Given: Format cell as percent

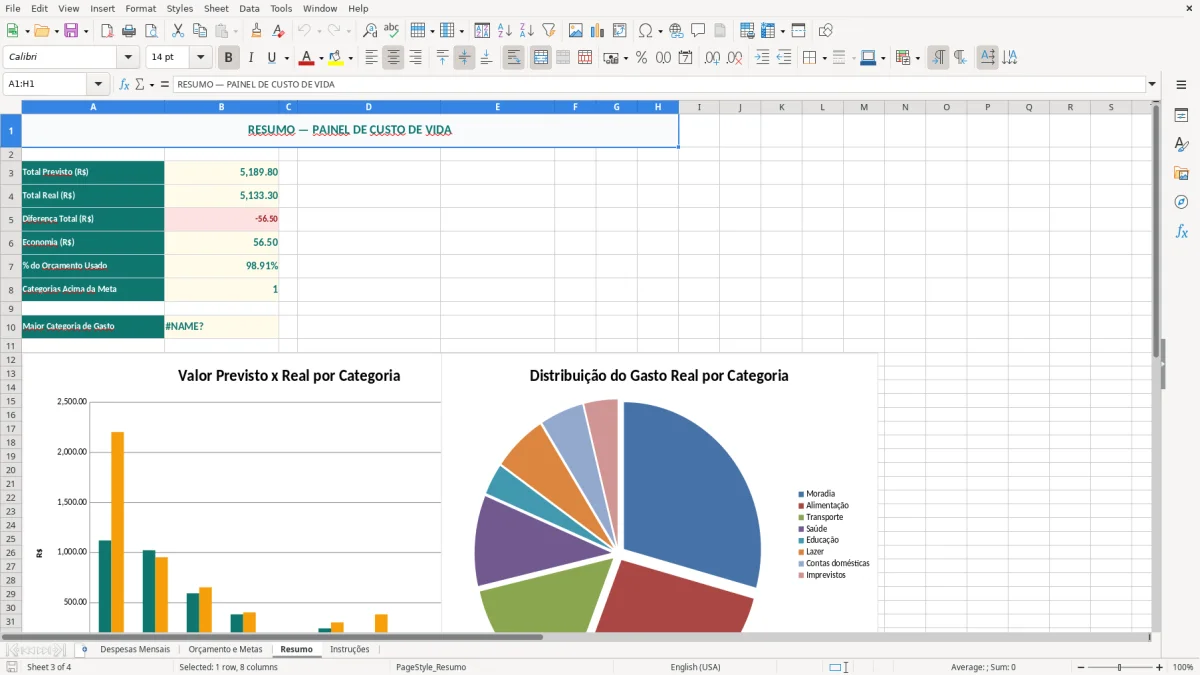Looking at the screenshot, I should pos(641,58).
